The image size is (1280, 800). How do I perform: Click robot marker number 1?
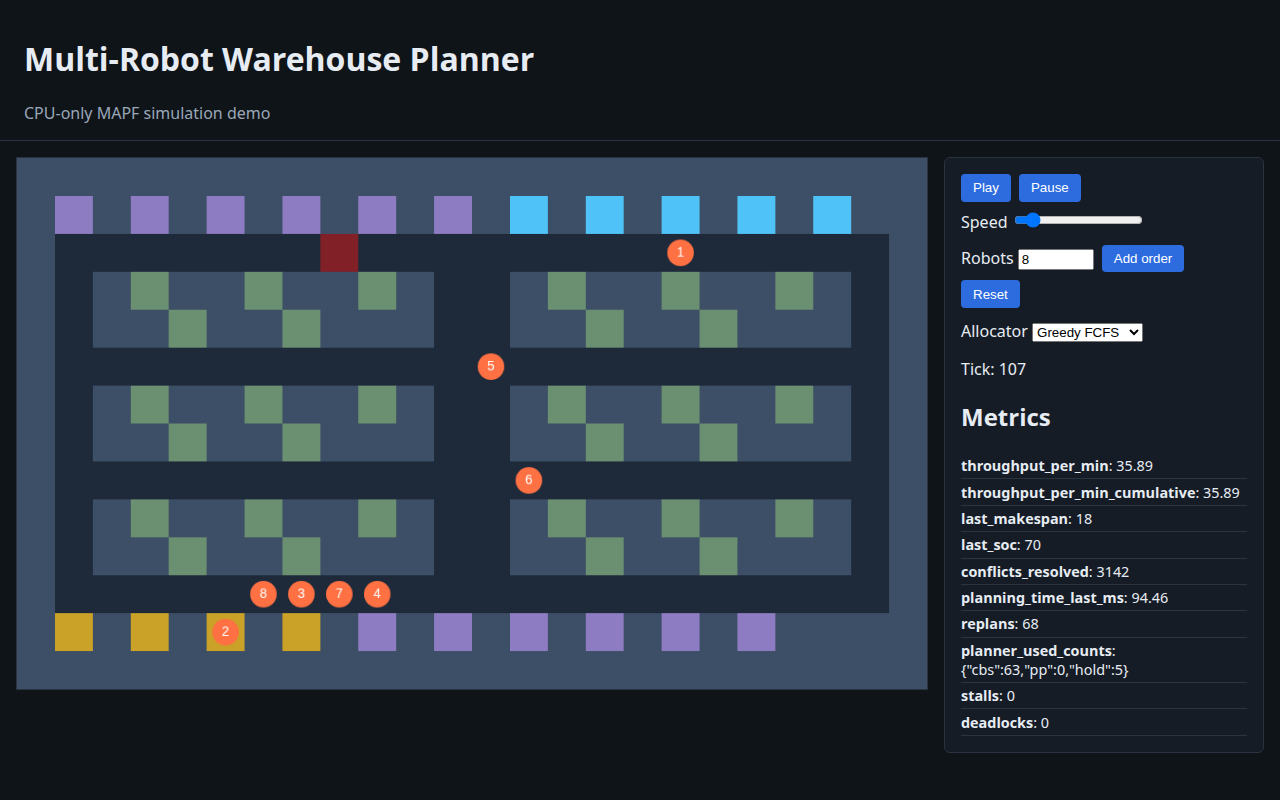pyautogui.click(x=680, y=252)
